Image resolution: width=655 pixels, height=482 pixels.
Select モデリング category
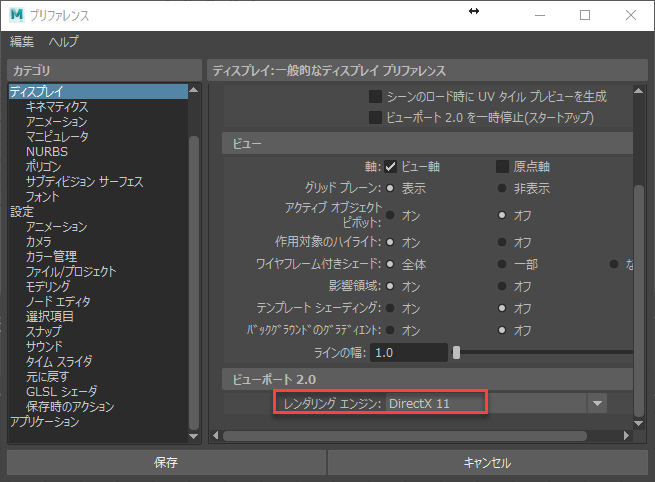(48, 287)
